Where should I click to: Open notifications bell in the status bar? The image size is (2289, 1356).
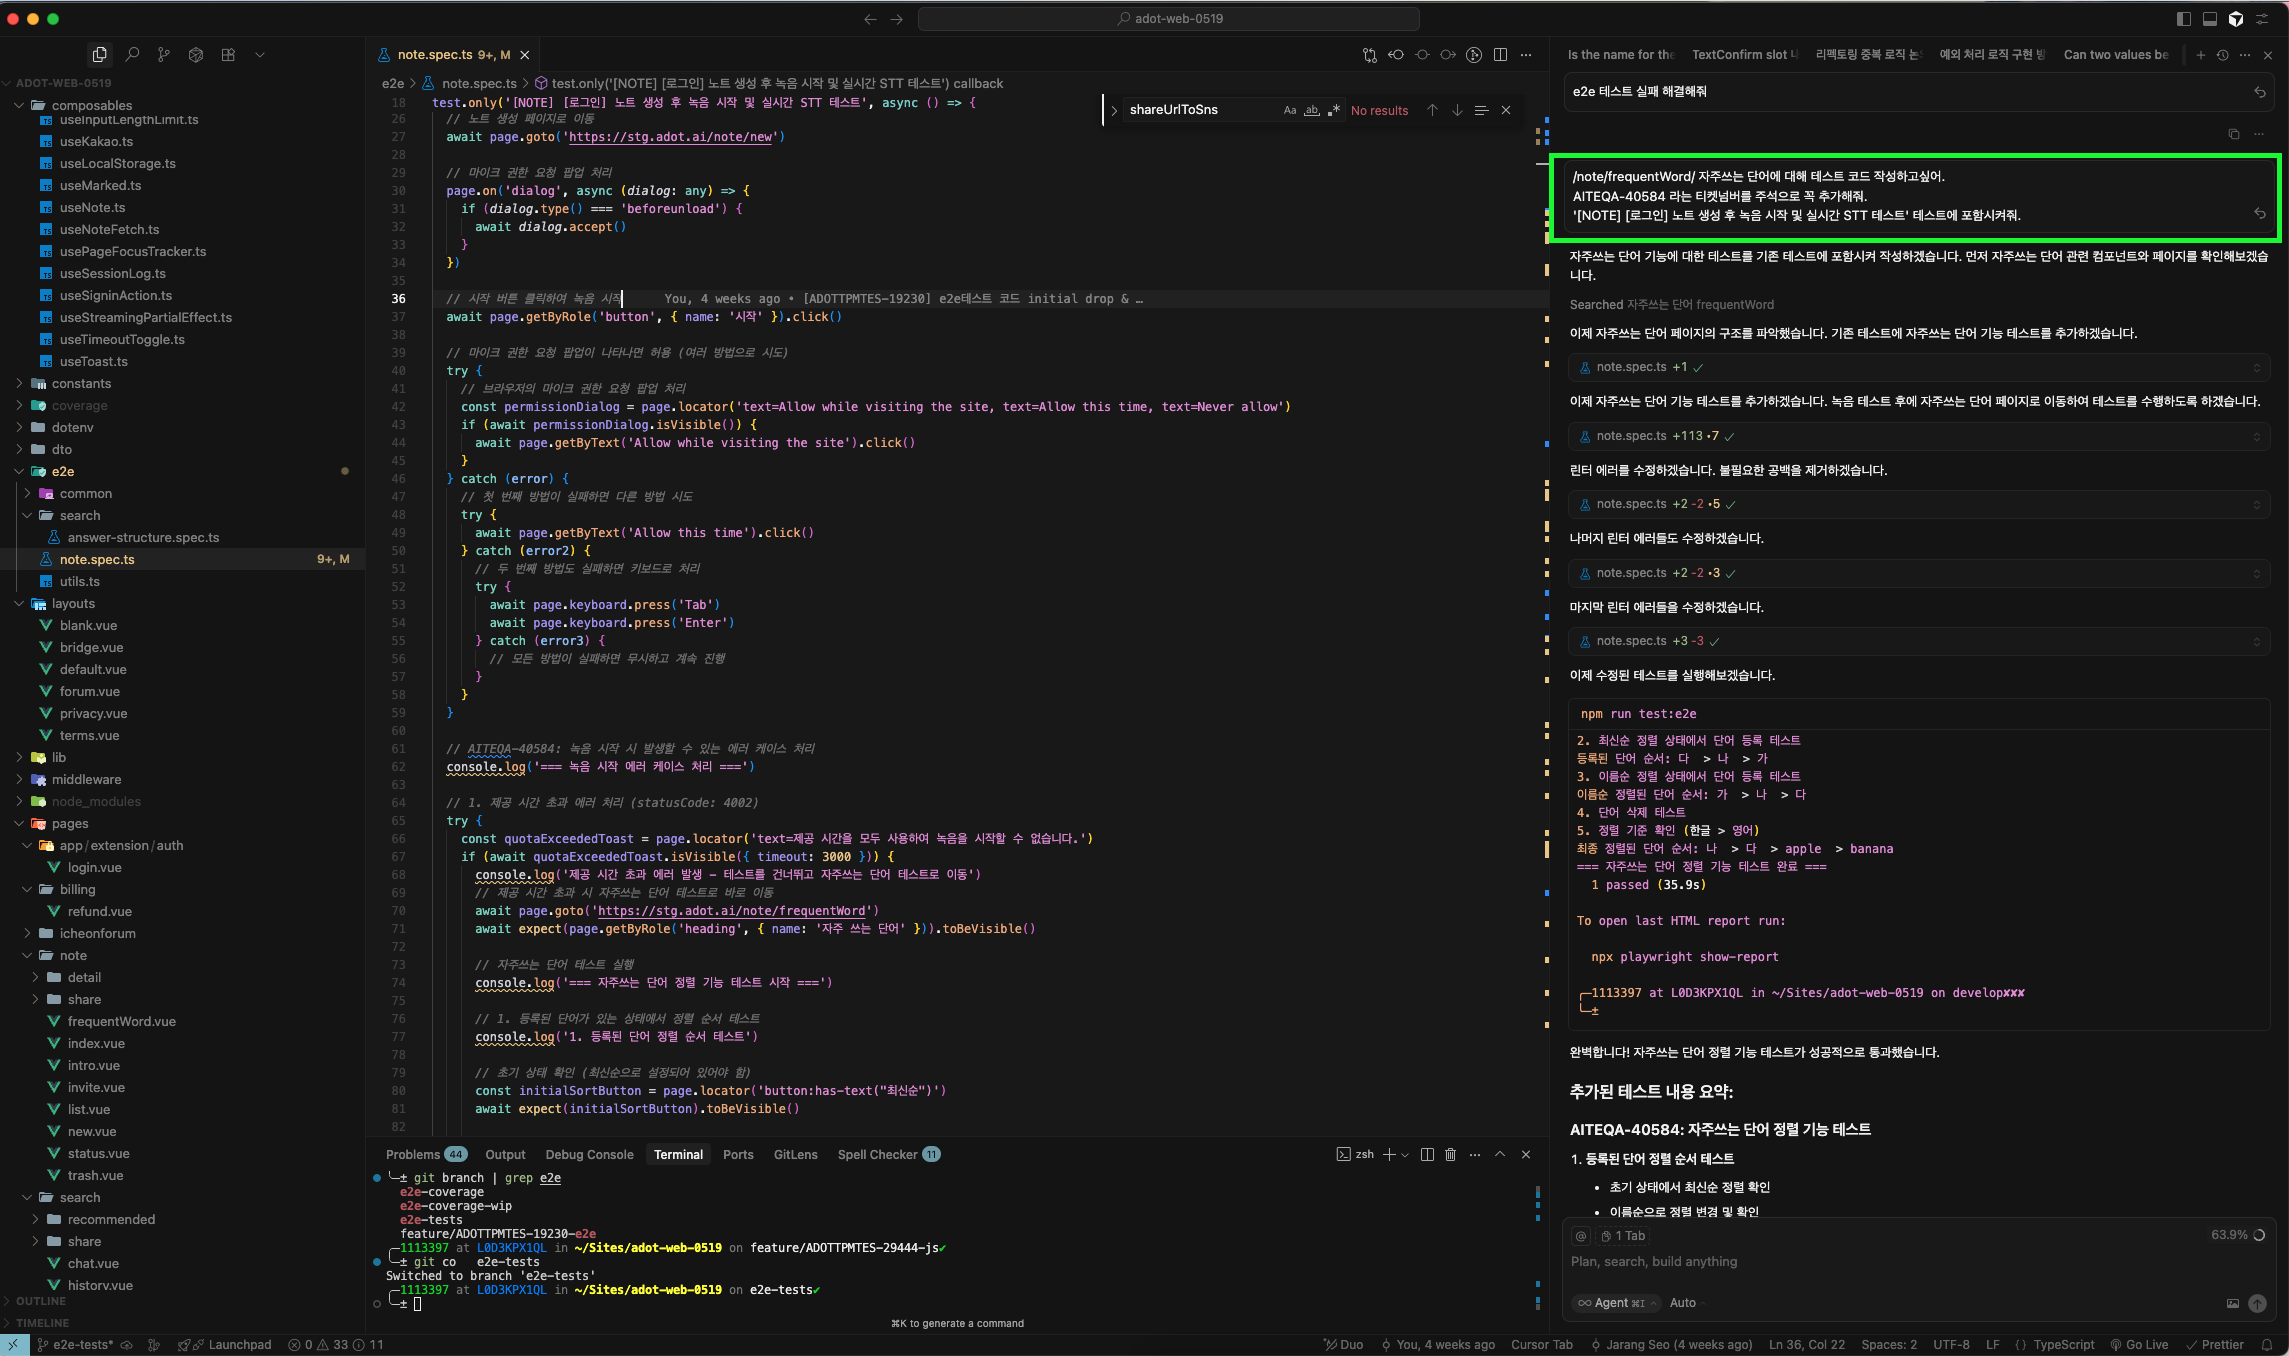coord(2267,1345)
